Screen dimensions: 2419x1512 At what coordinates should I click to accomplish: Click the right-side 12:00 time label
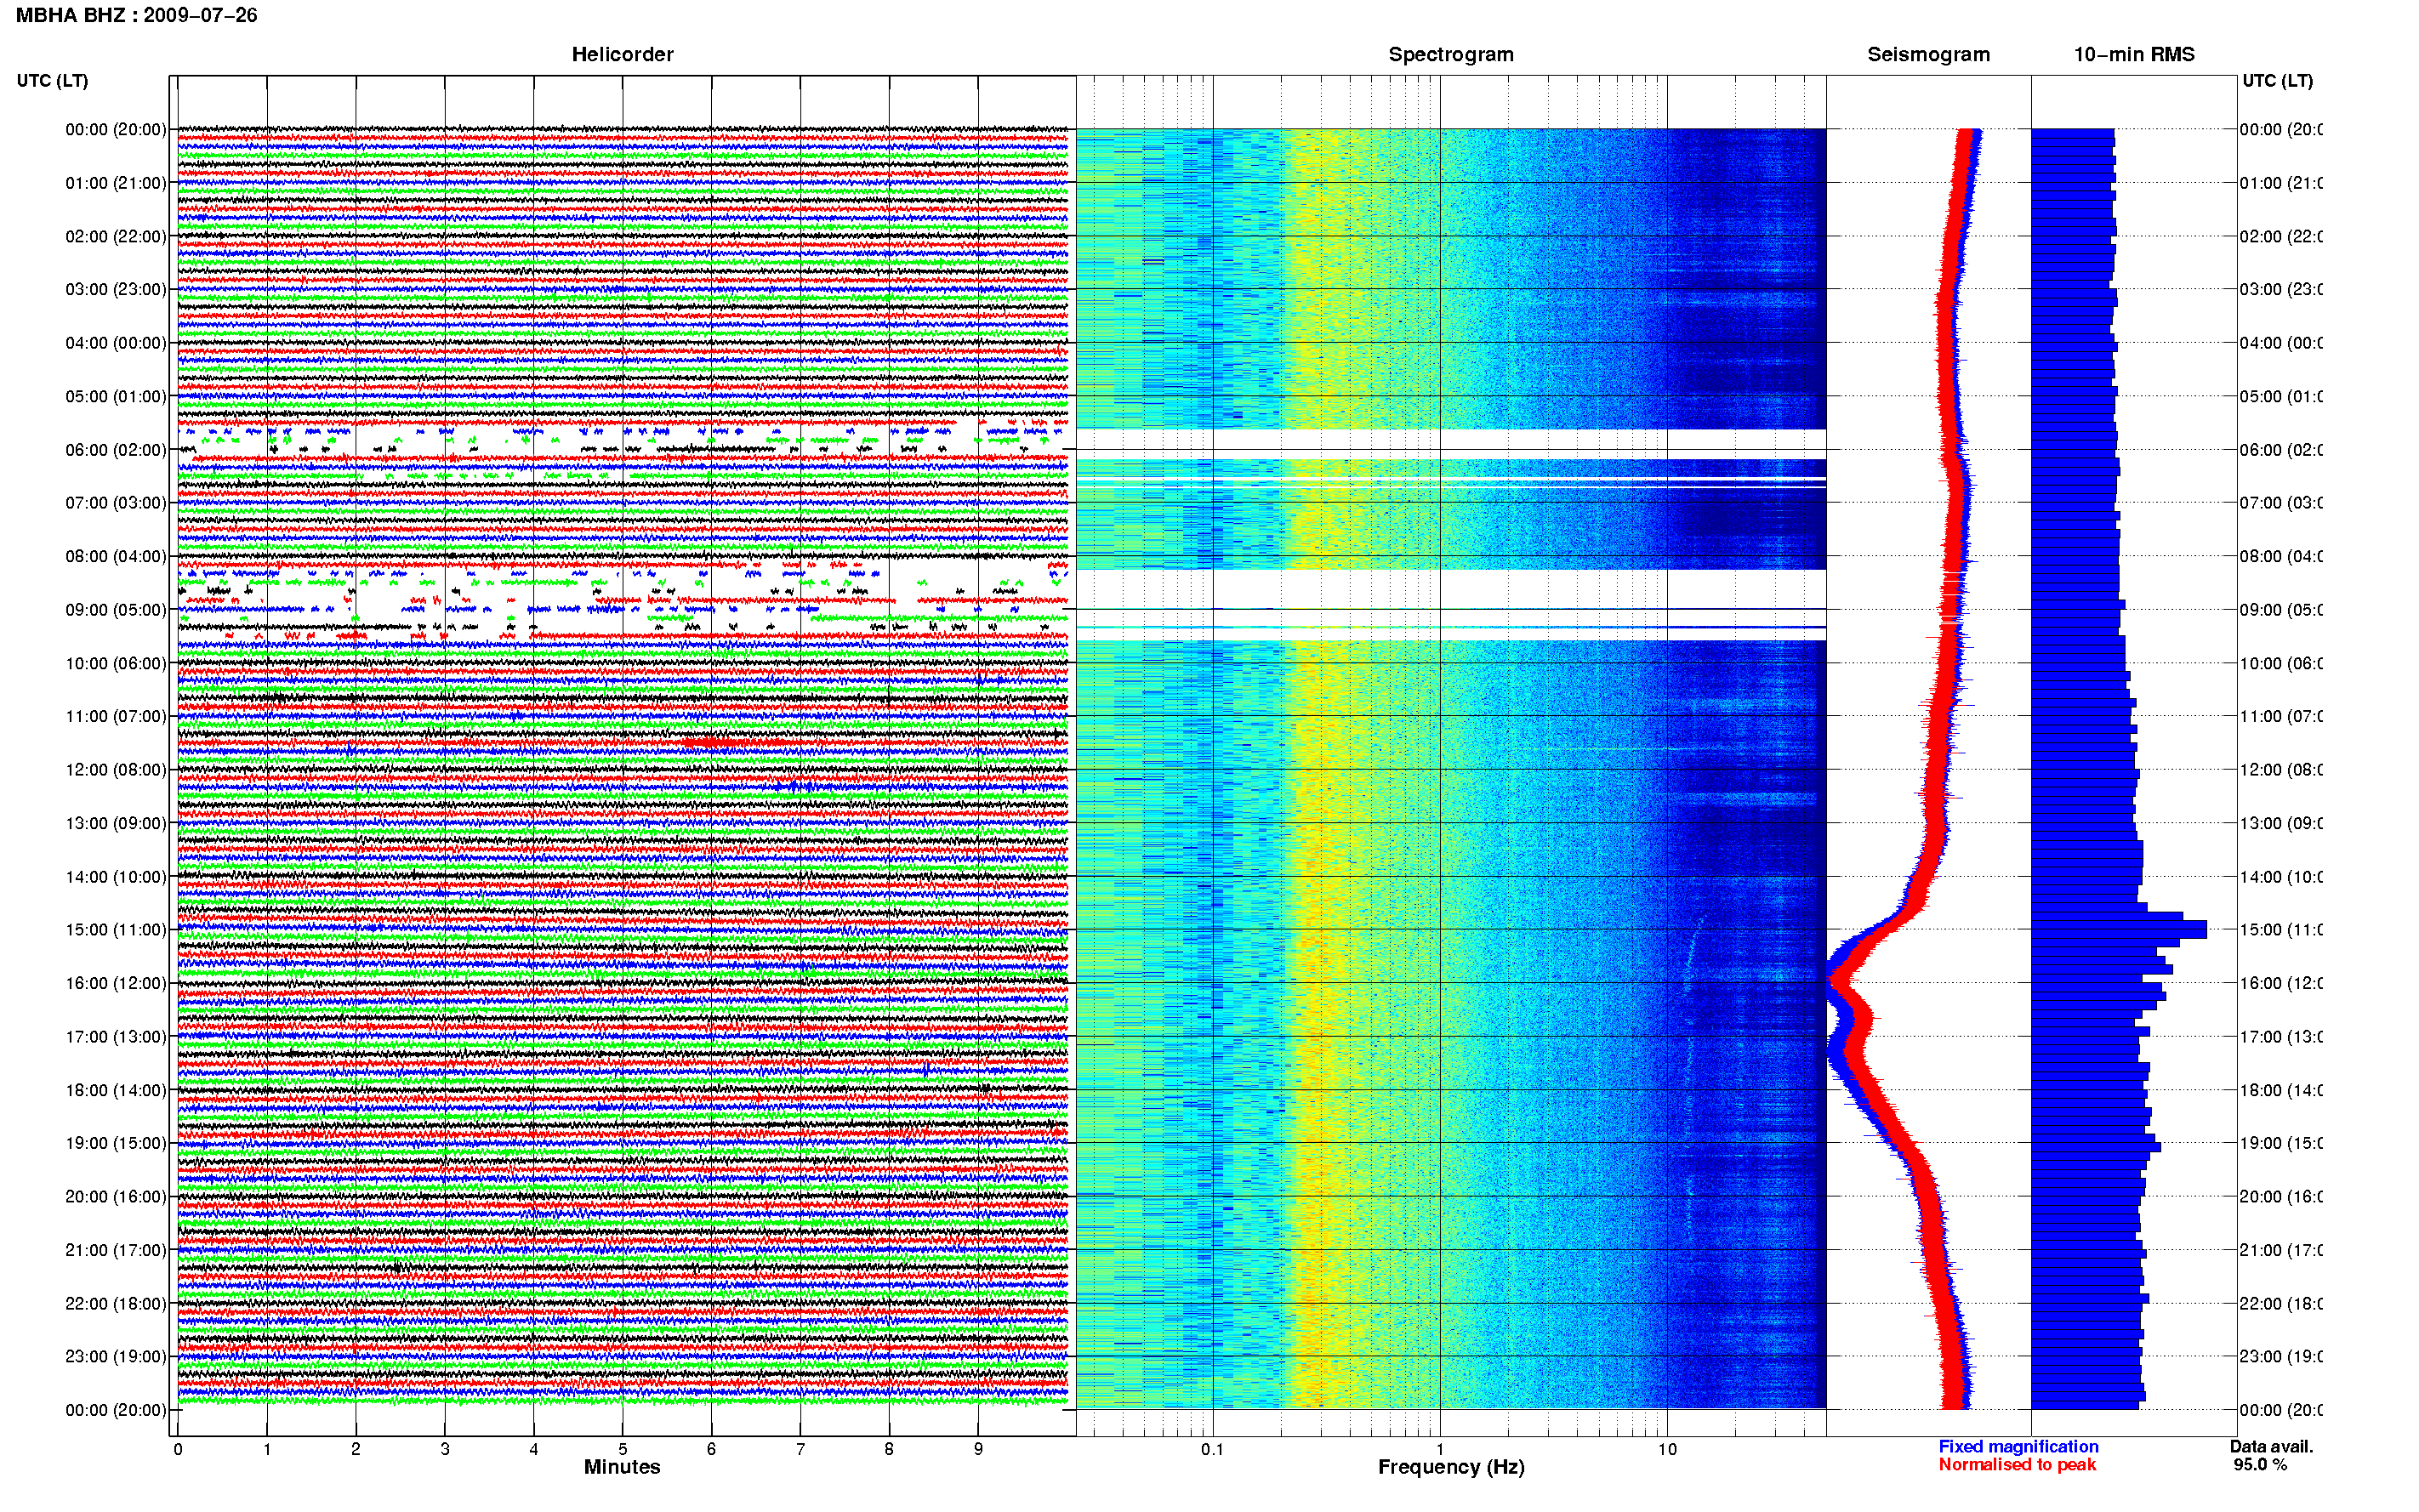(2280, 770)
